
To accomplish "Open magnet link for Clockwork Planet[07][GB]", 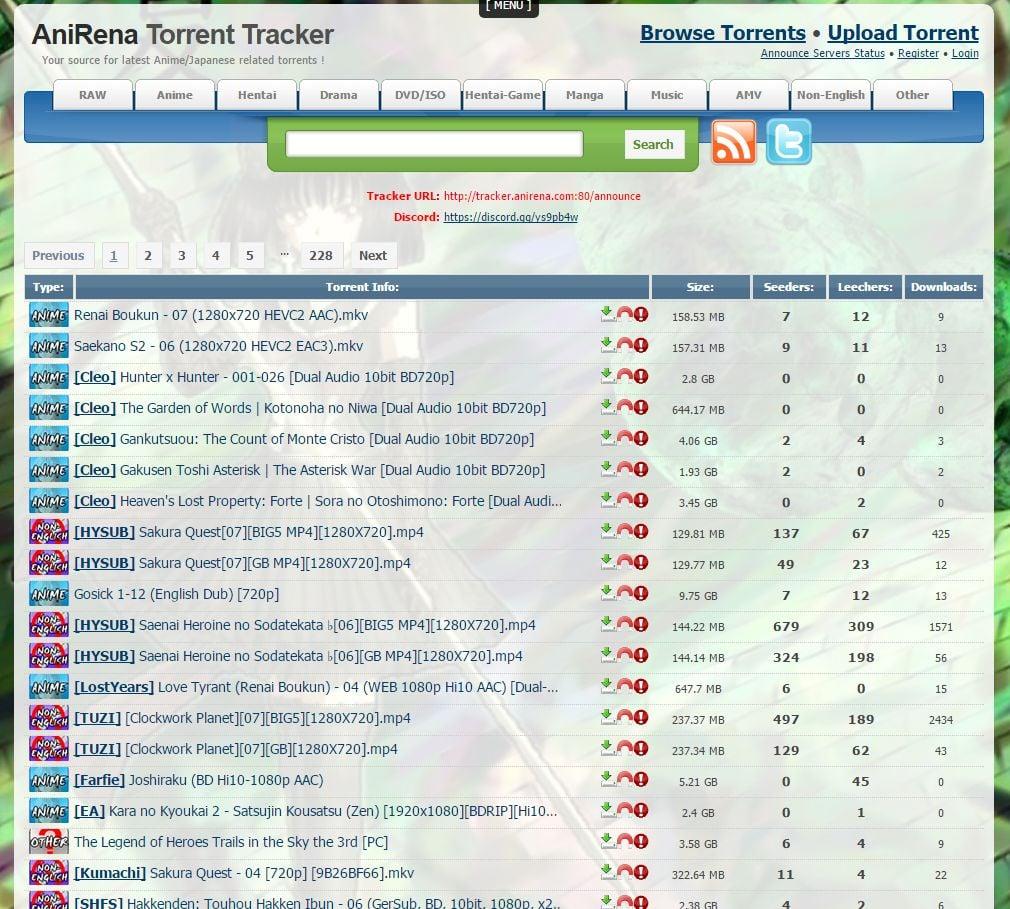I will (624, 747).
